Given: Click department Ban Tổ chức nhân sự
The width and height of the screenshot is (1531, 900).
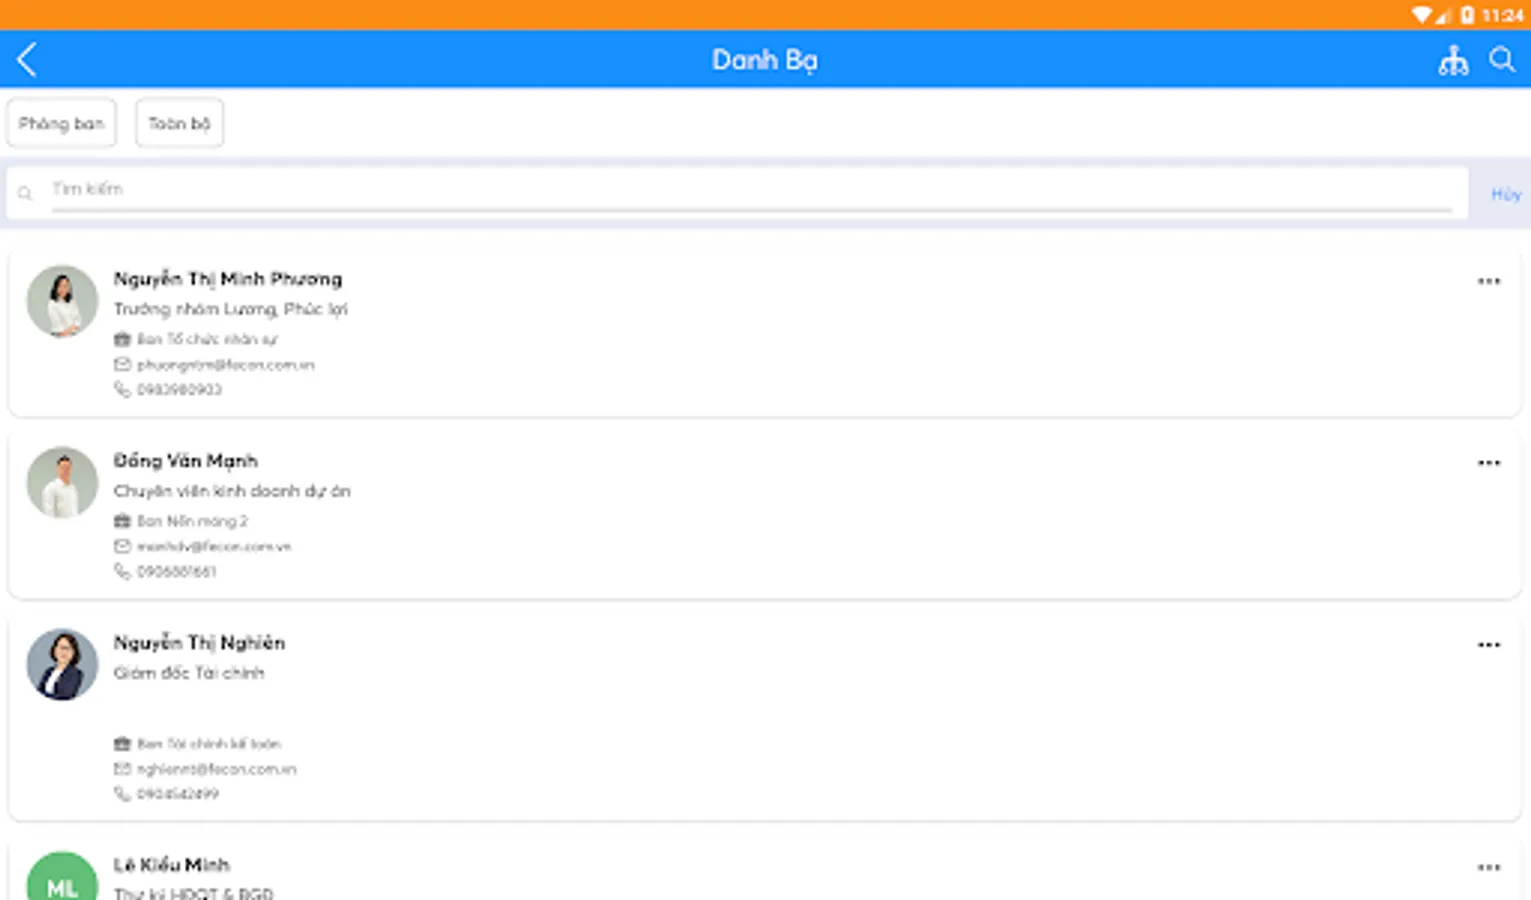Looking at the screenshot, I should tap(207, 339).
